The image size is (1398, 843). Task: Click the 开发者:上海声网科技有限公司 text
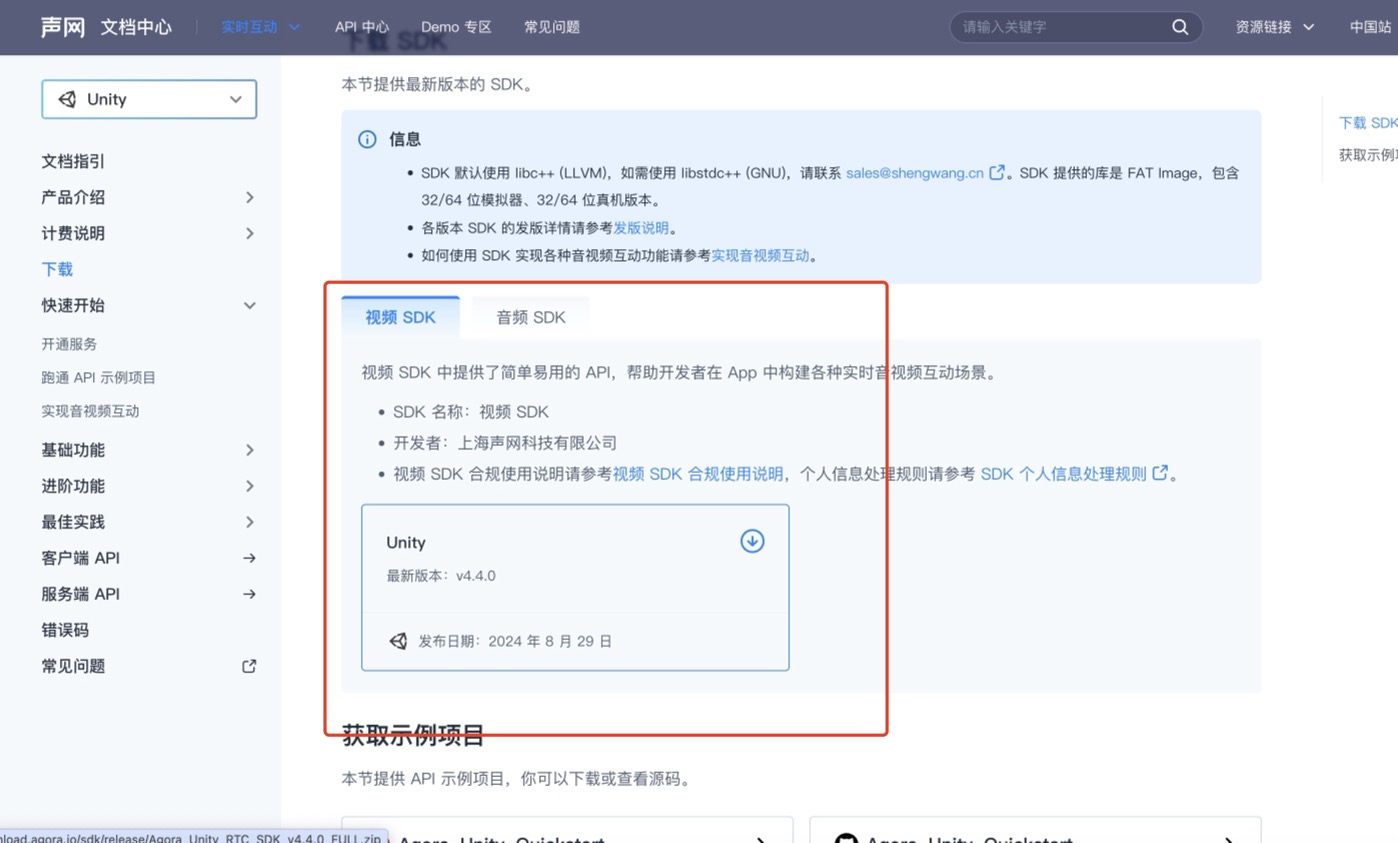505,442
